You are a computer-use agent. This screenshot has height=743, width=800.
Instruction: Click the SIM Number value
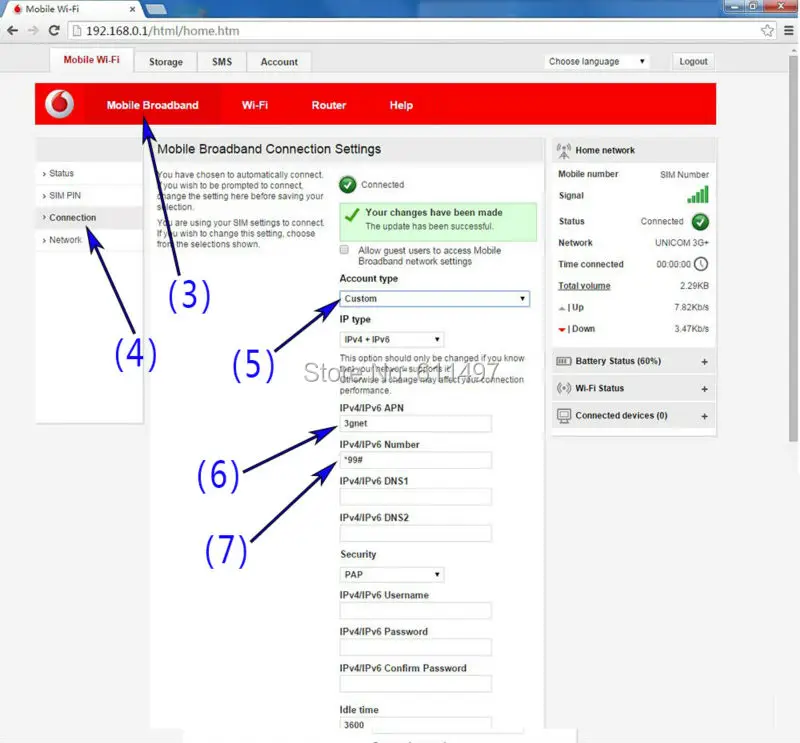684,175
